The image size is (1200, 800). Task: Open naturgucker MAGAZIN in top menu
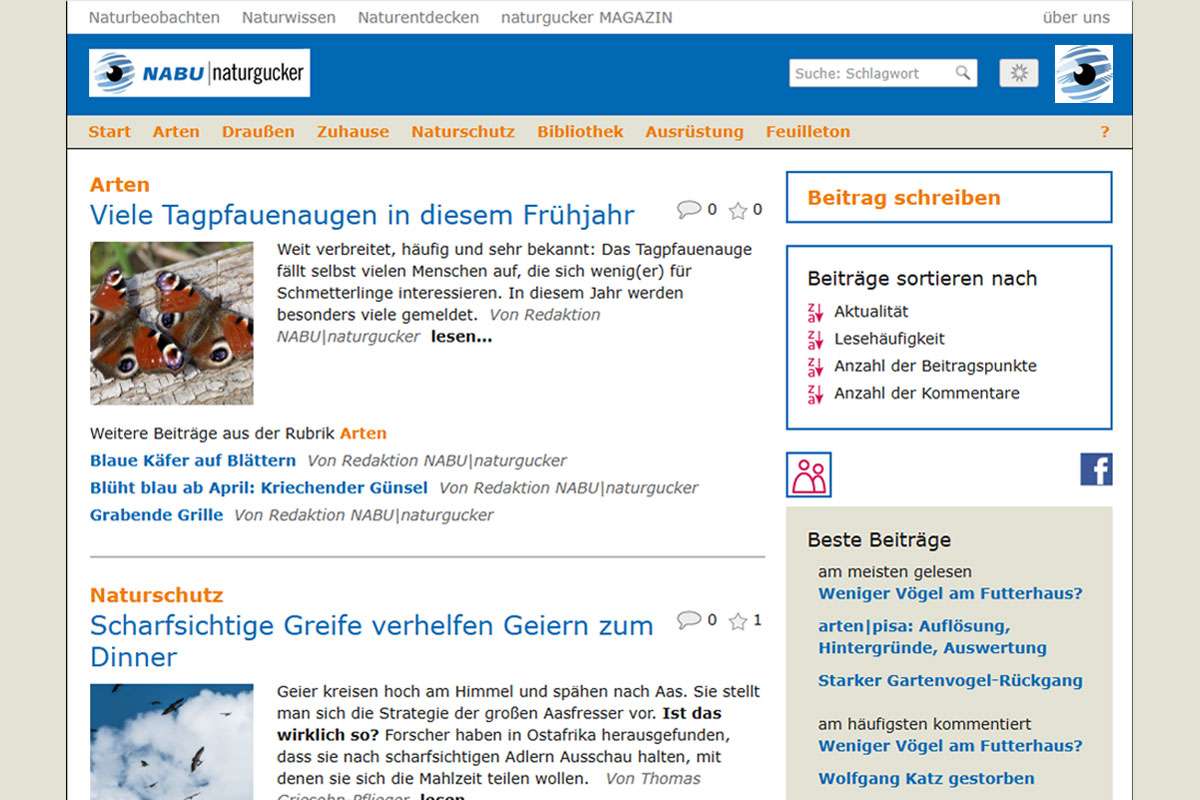pos(587,17)
